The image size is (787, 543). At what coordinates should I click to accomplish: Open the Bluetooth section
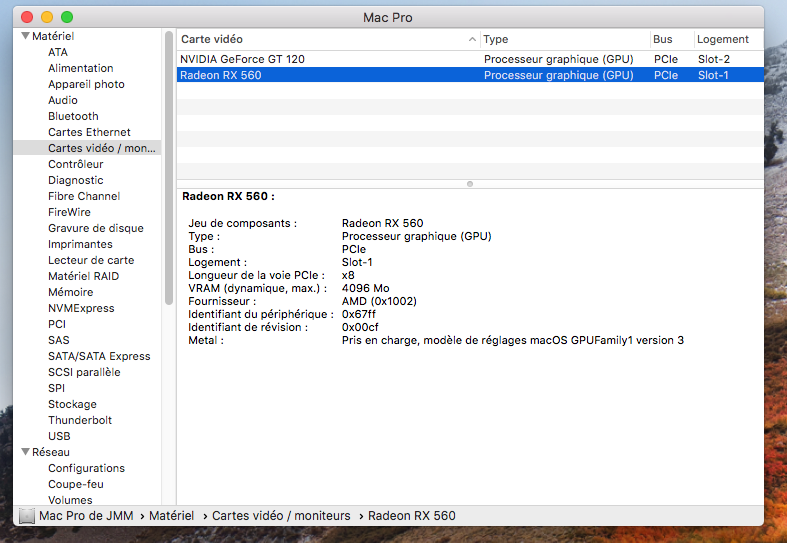73,116
